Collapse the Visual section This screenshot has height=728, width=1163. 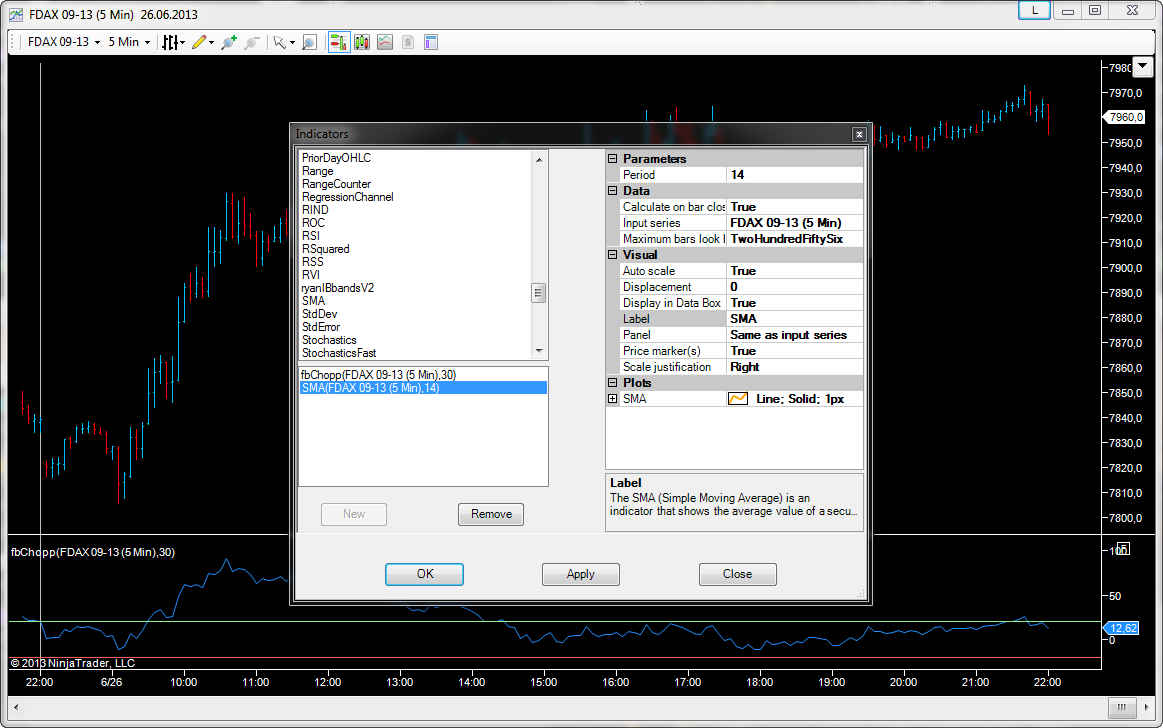tap(613, 254)
